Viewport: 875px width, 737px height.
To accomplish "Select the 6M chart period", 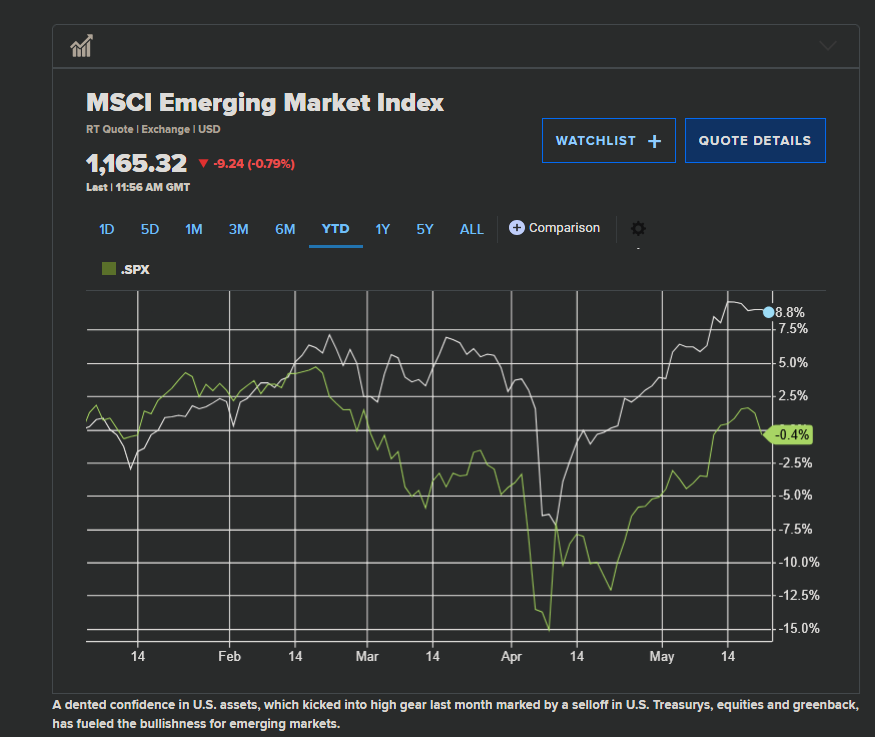I will pyautogui.click(x=285, y=229).
